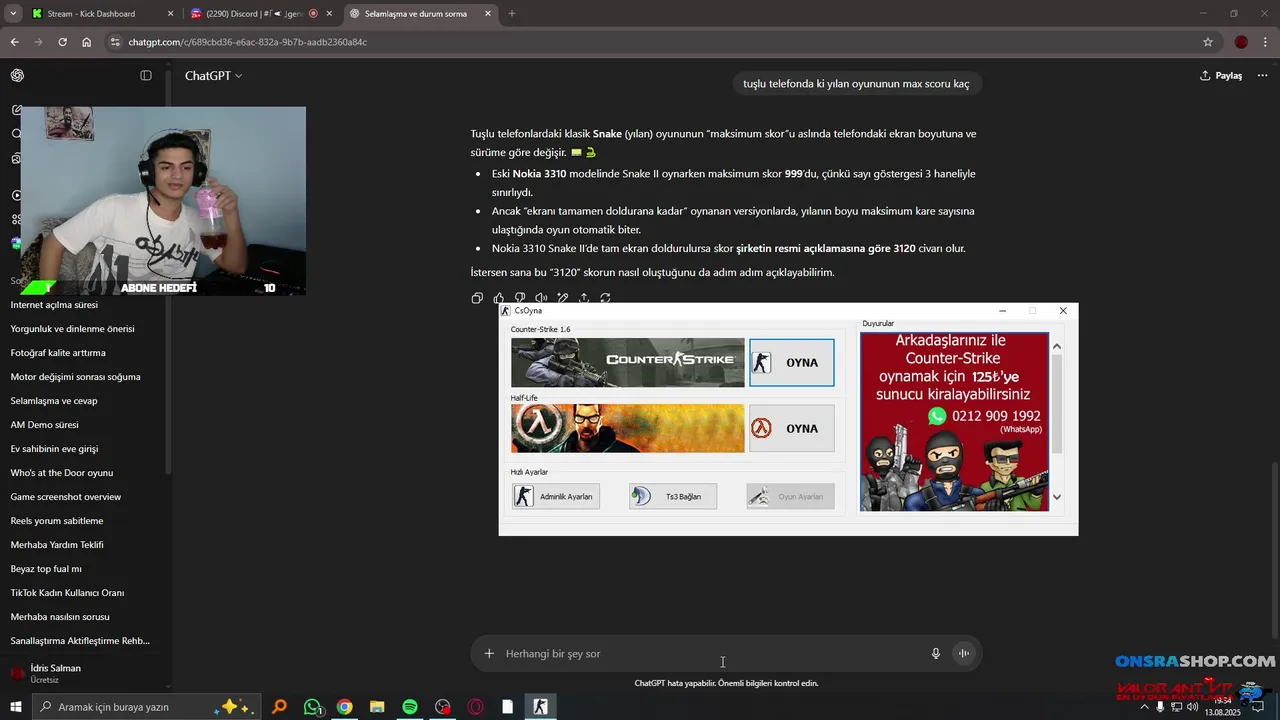This screenshot has height=720, width=1280.
Task: Play the response aloud with the speaker icon
Action: click(x=541, y=298)
